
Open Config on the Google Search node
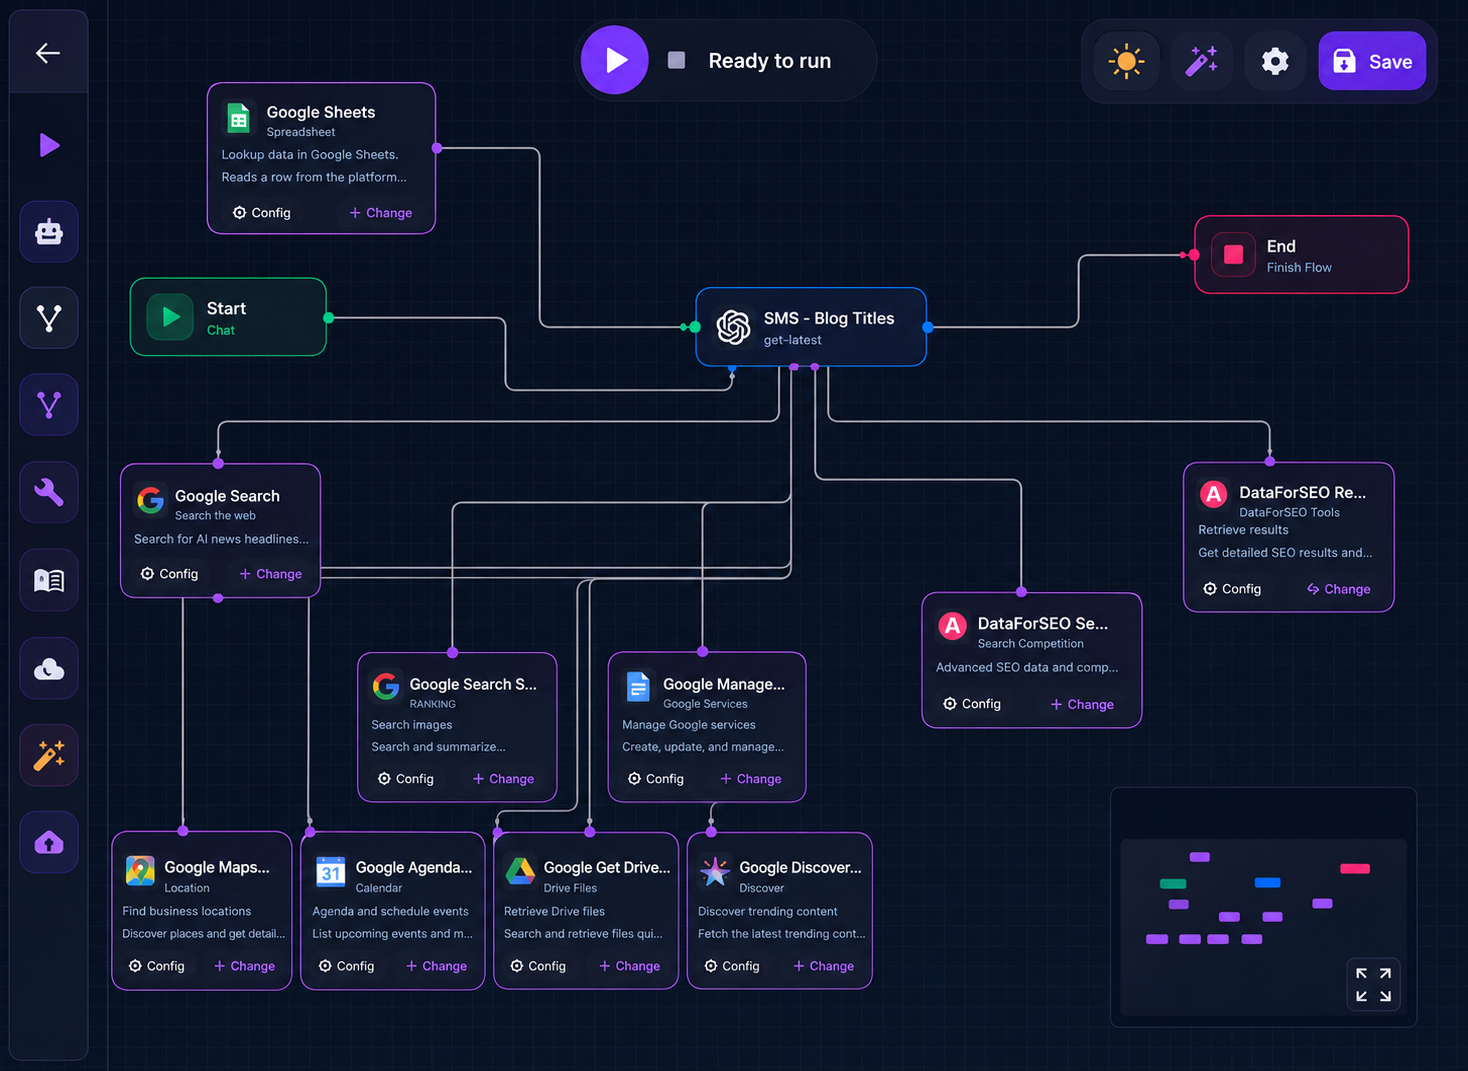coord(169,574)
